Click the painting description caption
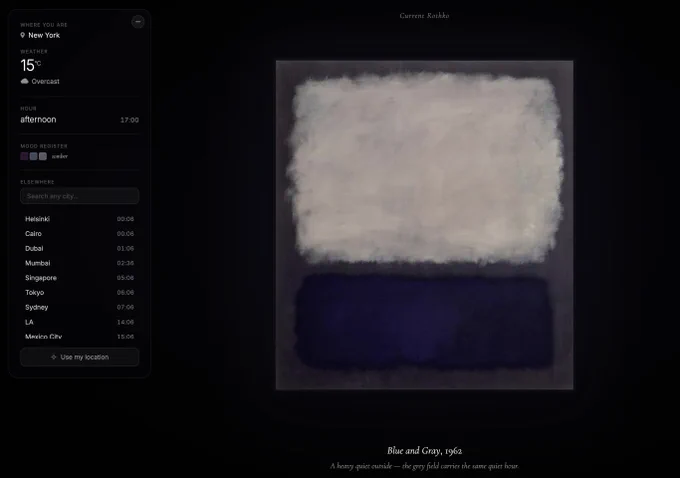Image resolution: width=680 pixels, height=478 pixels. click(425, 466)
